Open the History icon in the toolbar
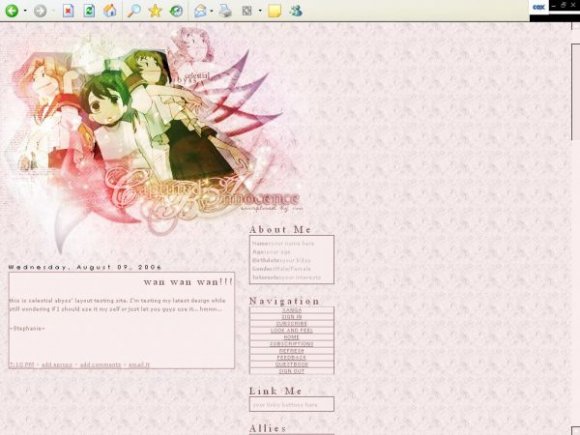The height and width of the screenshot is (435, 580). 176,11
